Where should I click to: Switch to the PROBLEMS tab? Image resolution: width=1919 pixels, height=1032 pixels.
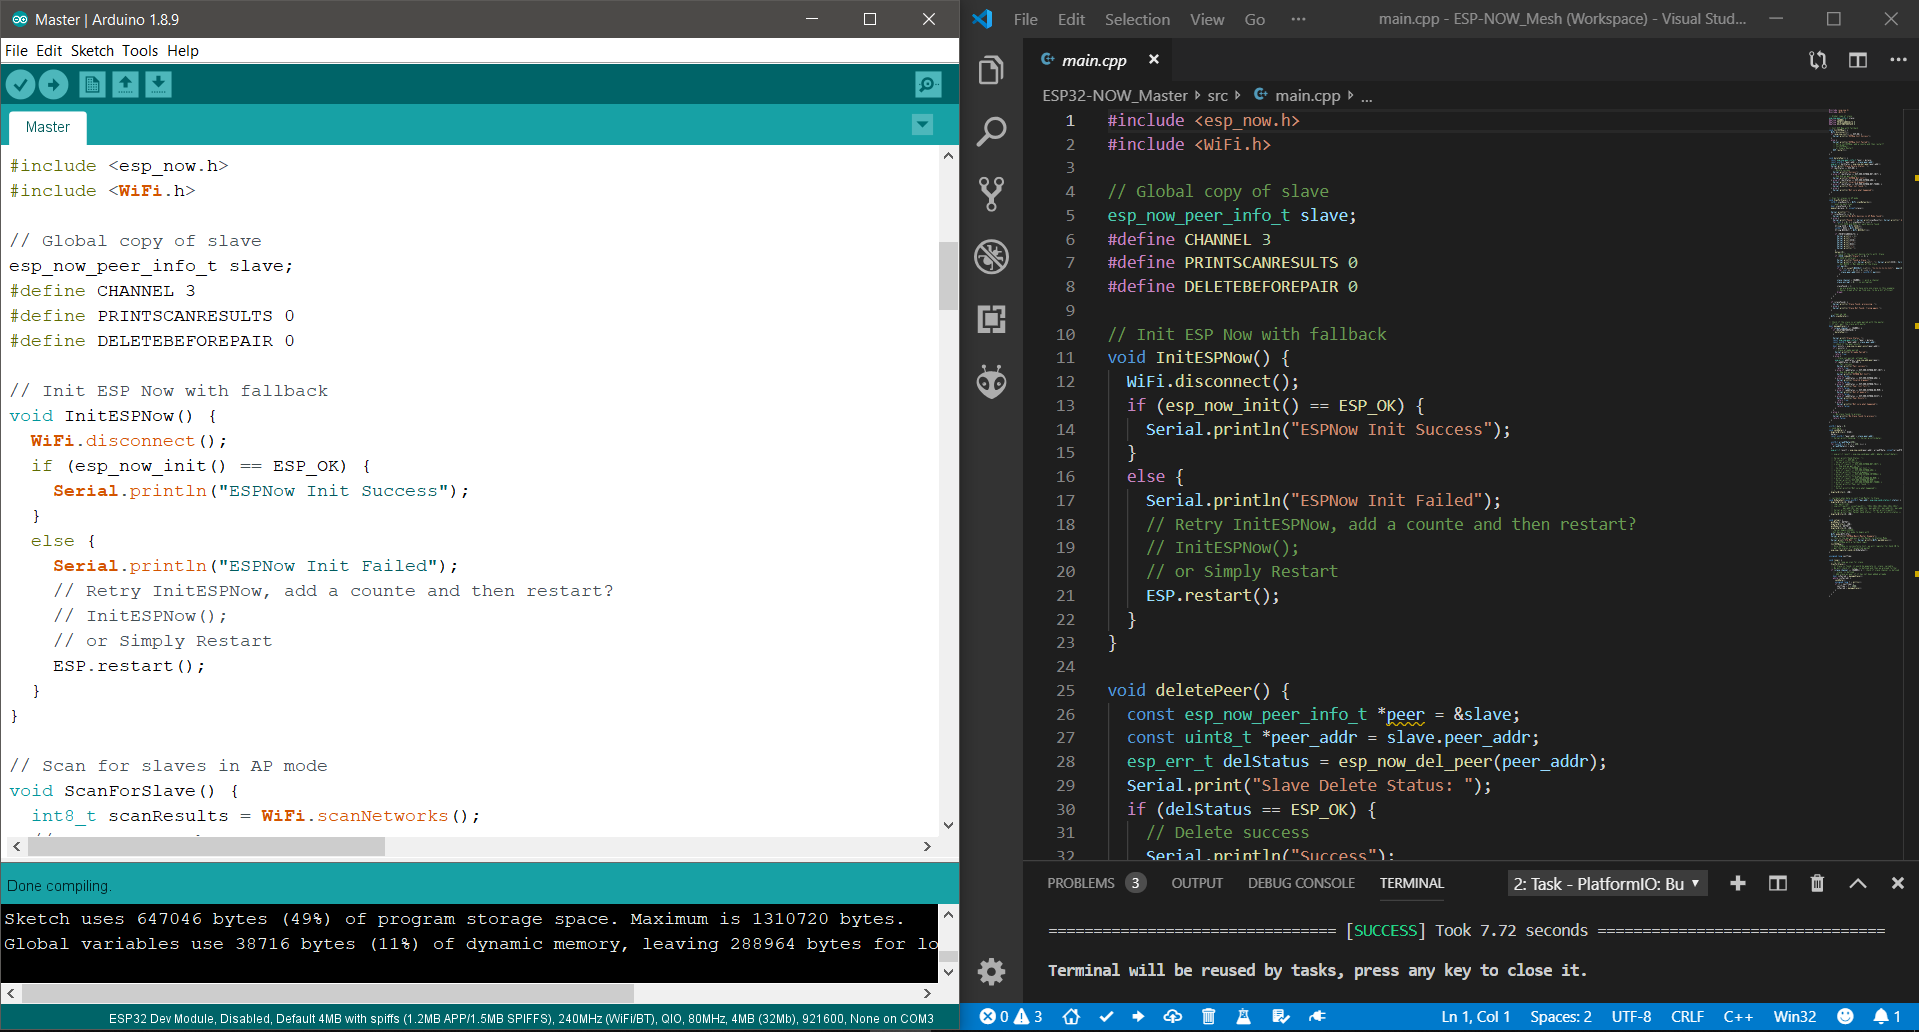[1080, 883]
